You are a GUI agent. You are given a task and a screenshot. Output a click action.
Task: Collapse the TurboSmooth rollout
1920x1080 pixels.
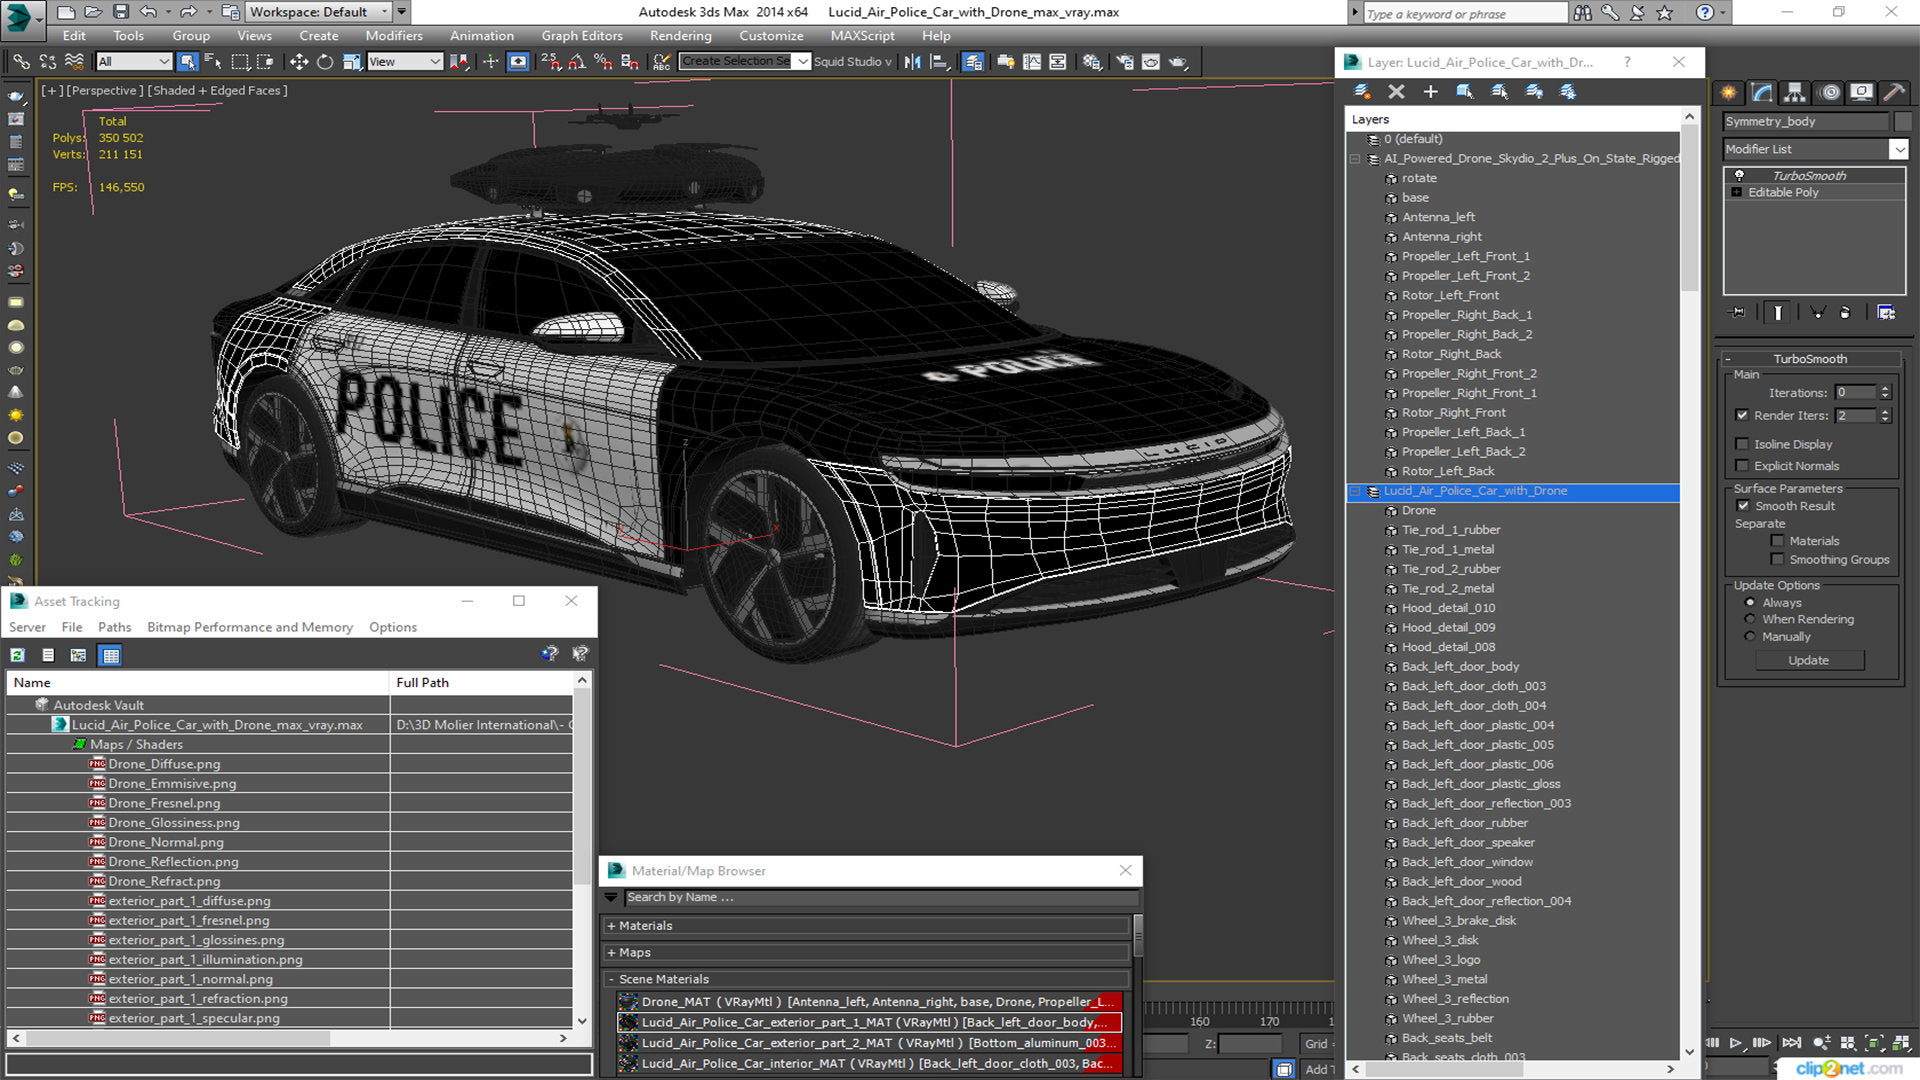click(1810, 359)
